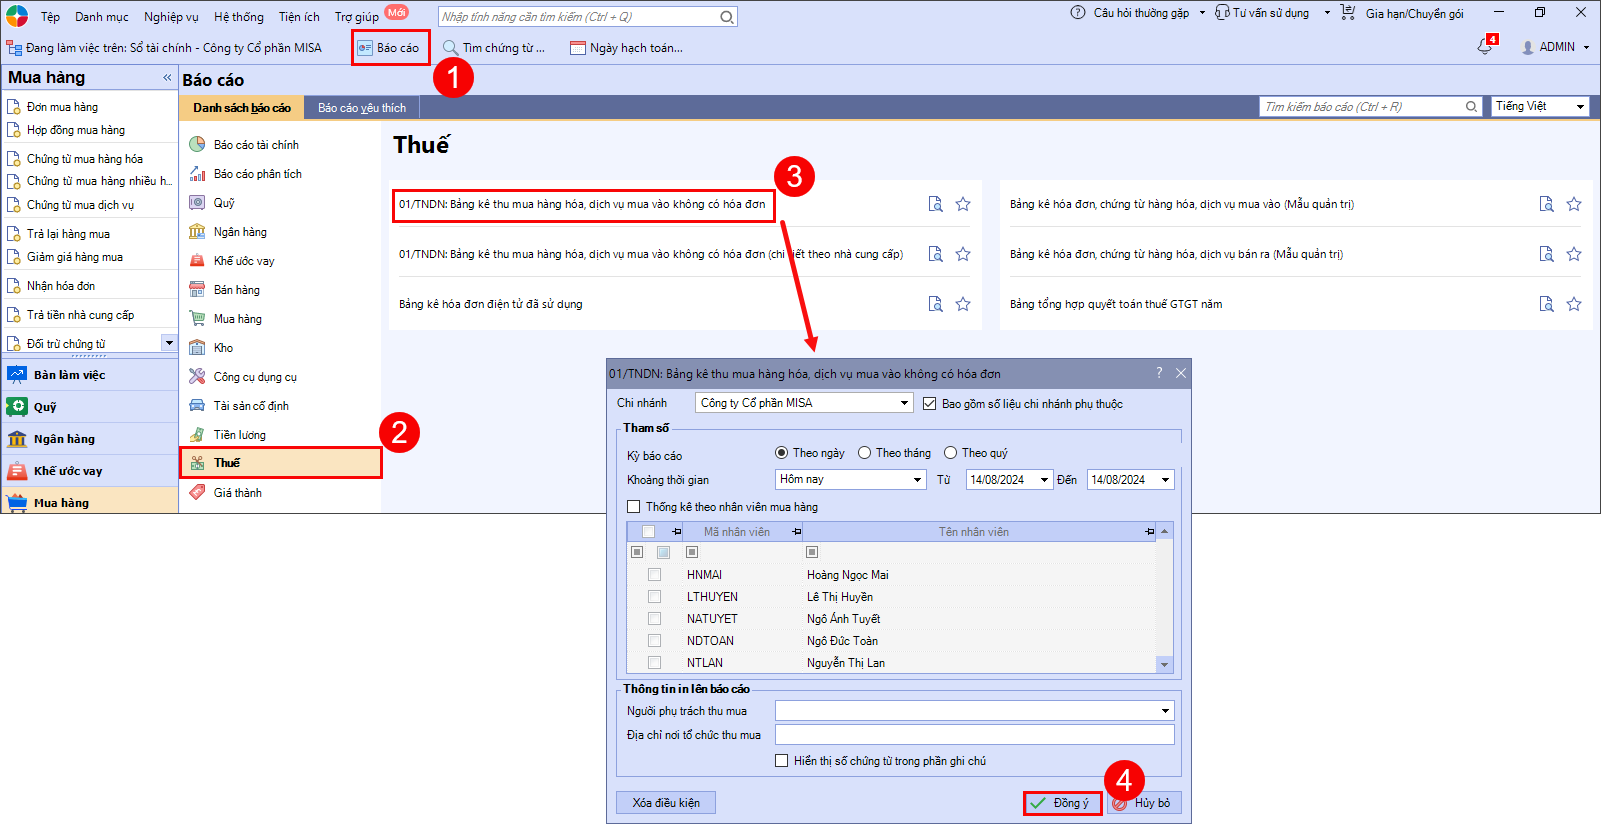This screenshot has height=824, width=1601.
Task: Open Báo cáo tài chính category
Action: coord(256,145)
